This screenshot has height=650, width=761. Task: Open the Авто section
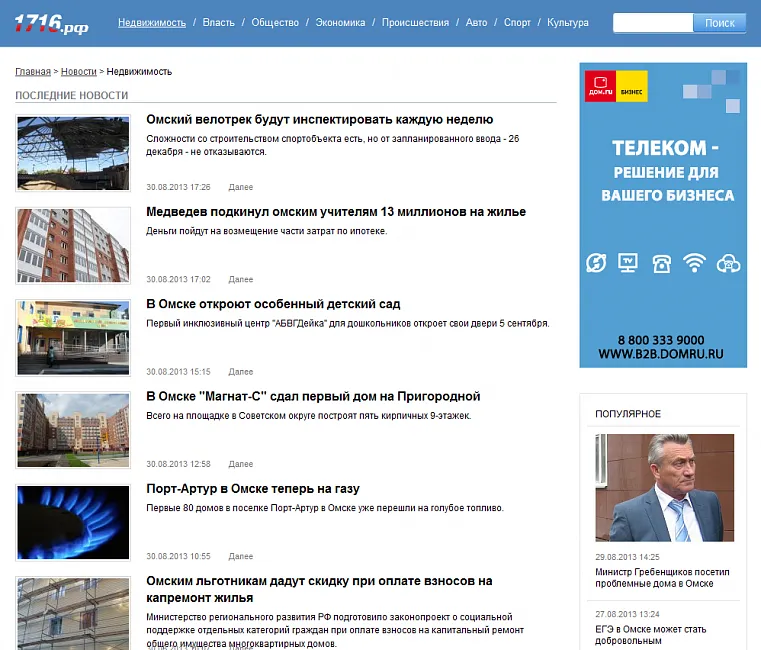point(477,22)
